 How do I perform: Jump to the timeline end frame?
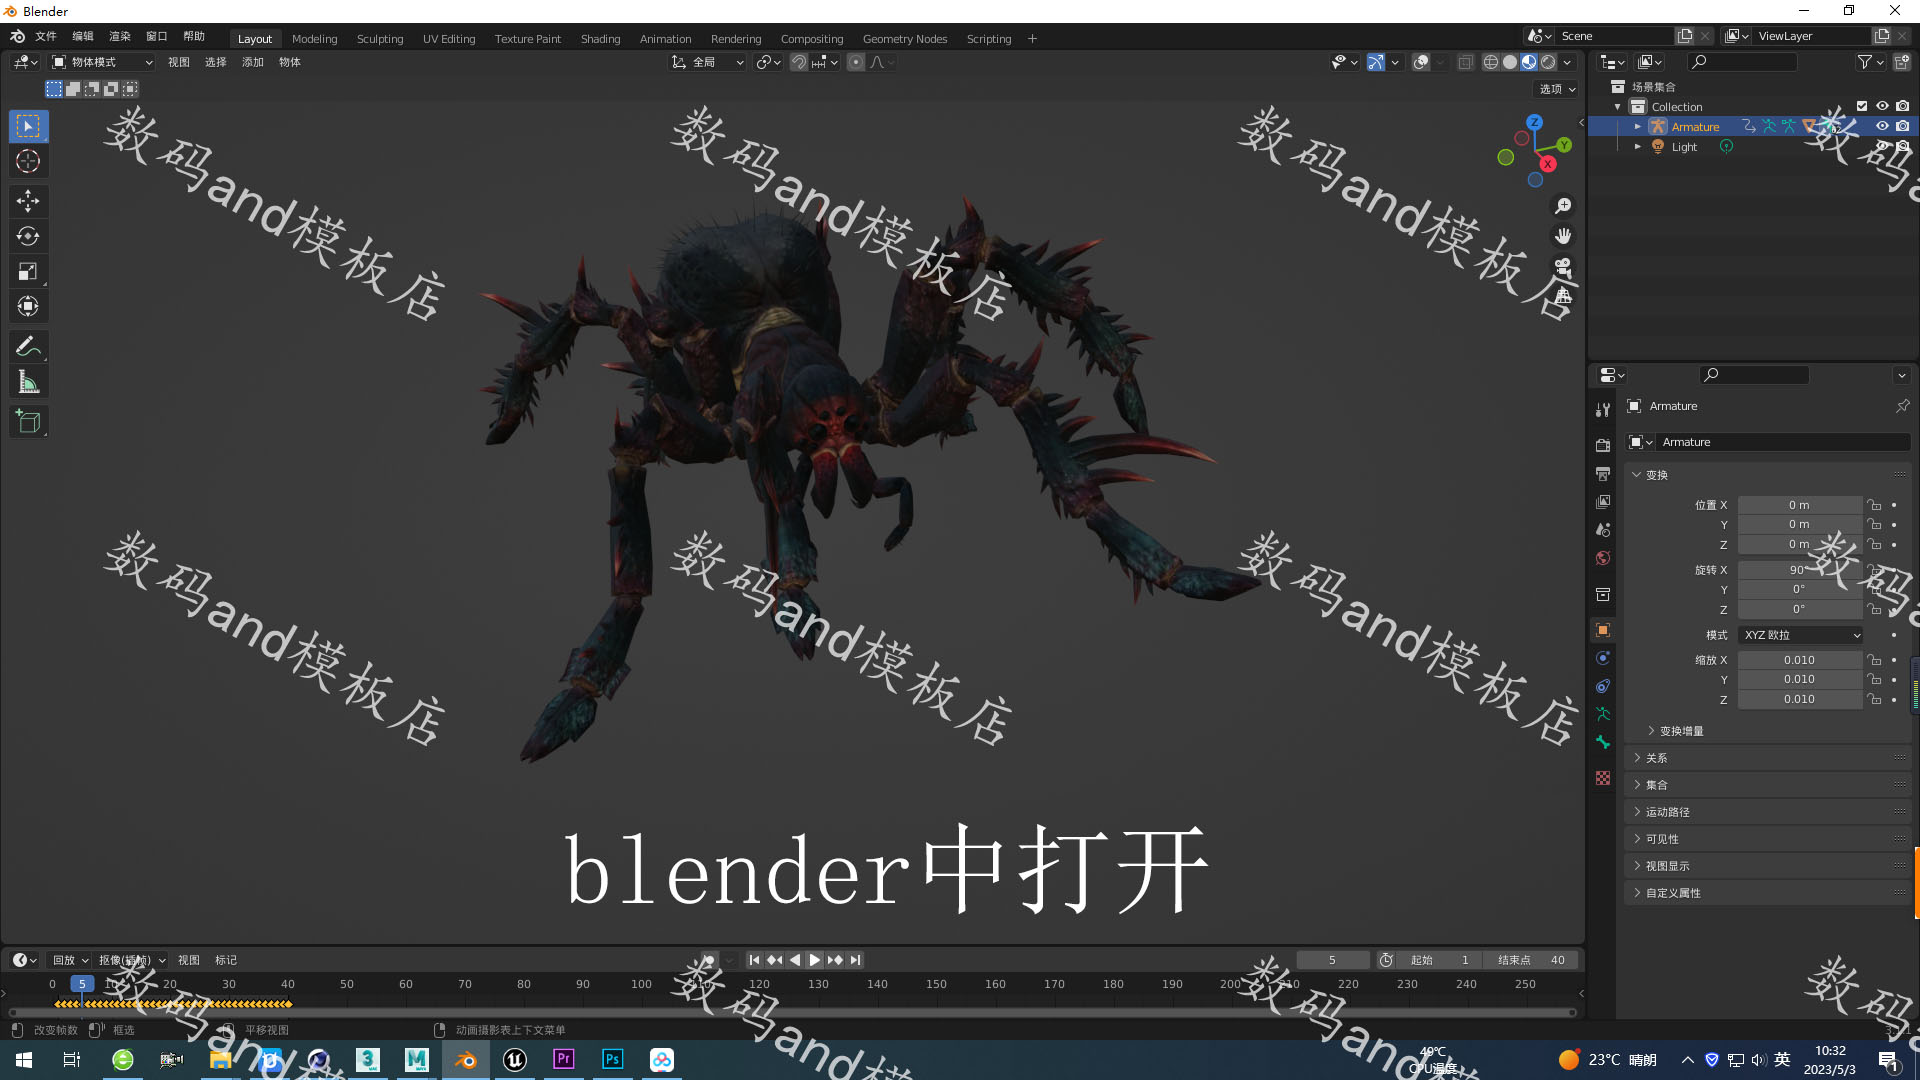point(855,960)
